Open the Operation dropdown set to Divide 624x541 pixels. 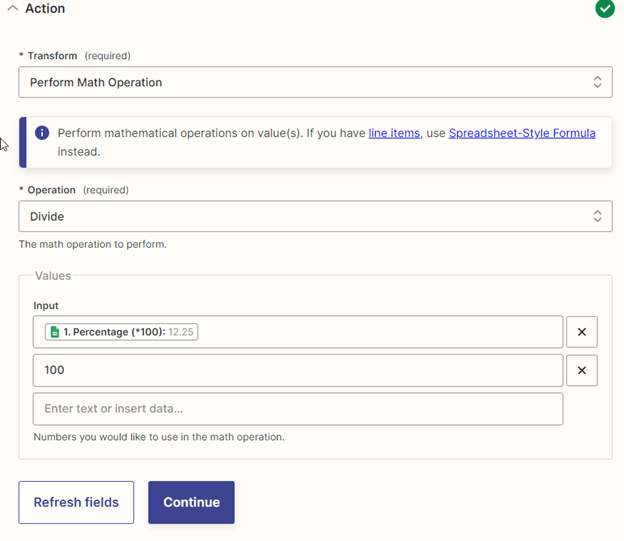(x=300, y=216)
